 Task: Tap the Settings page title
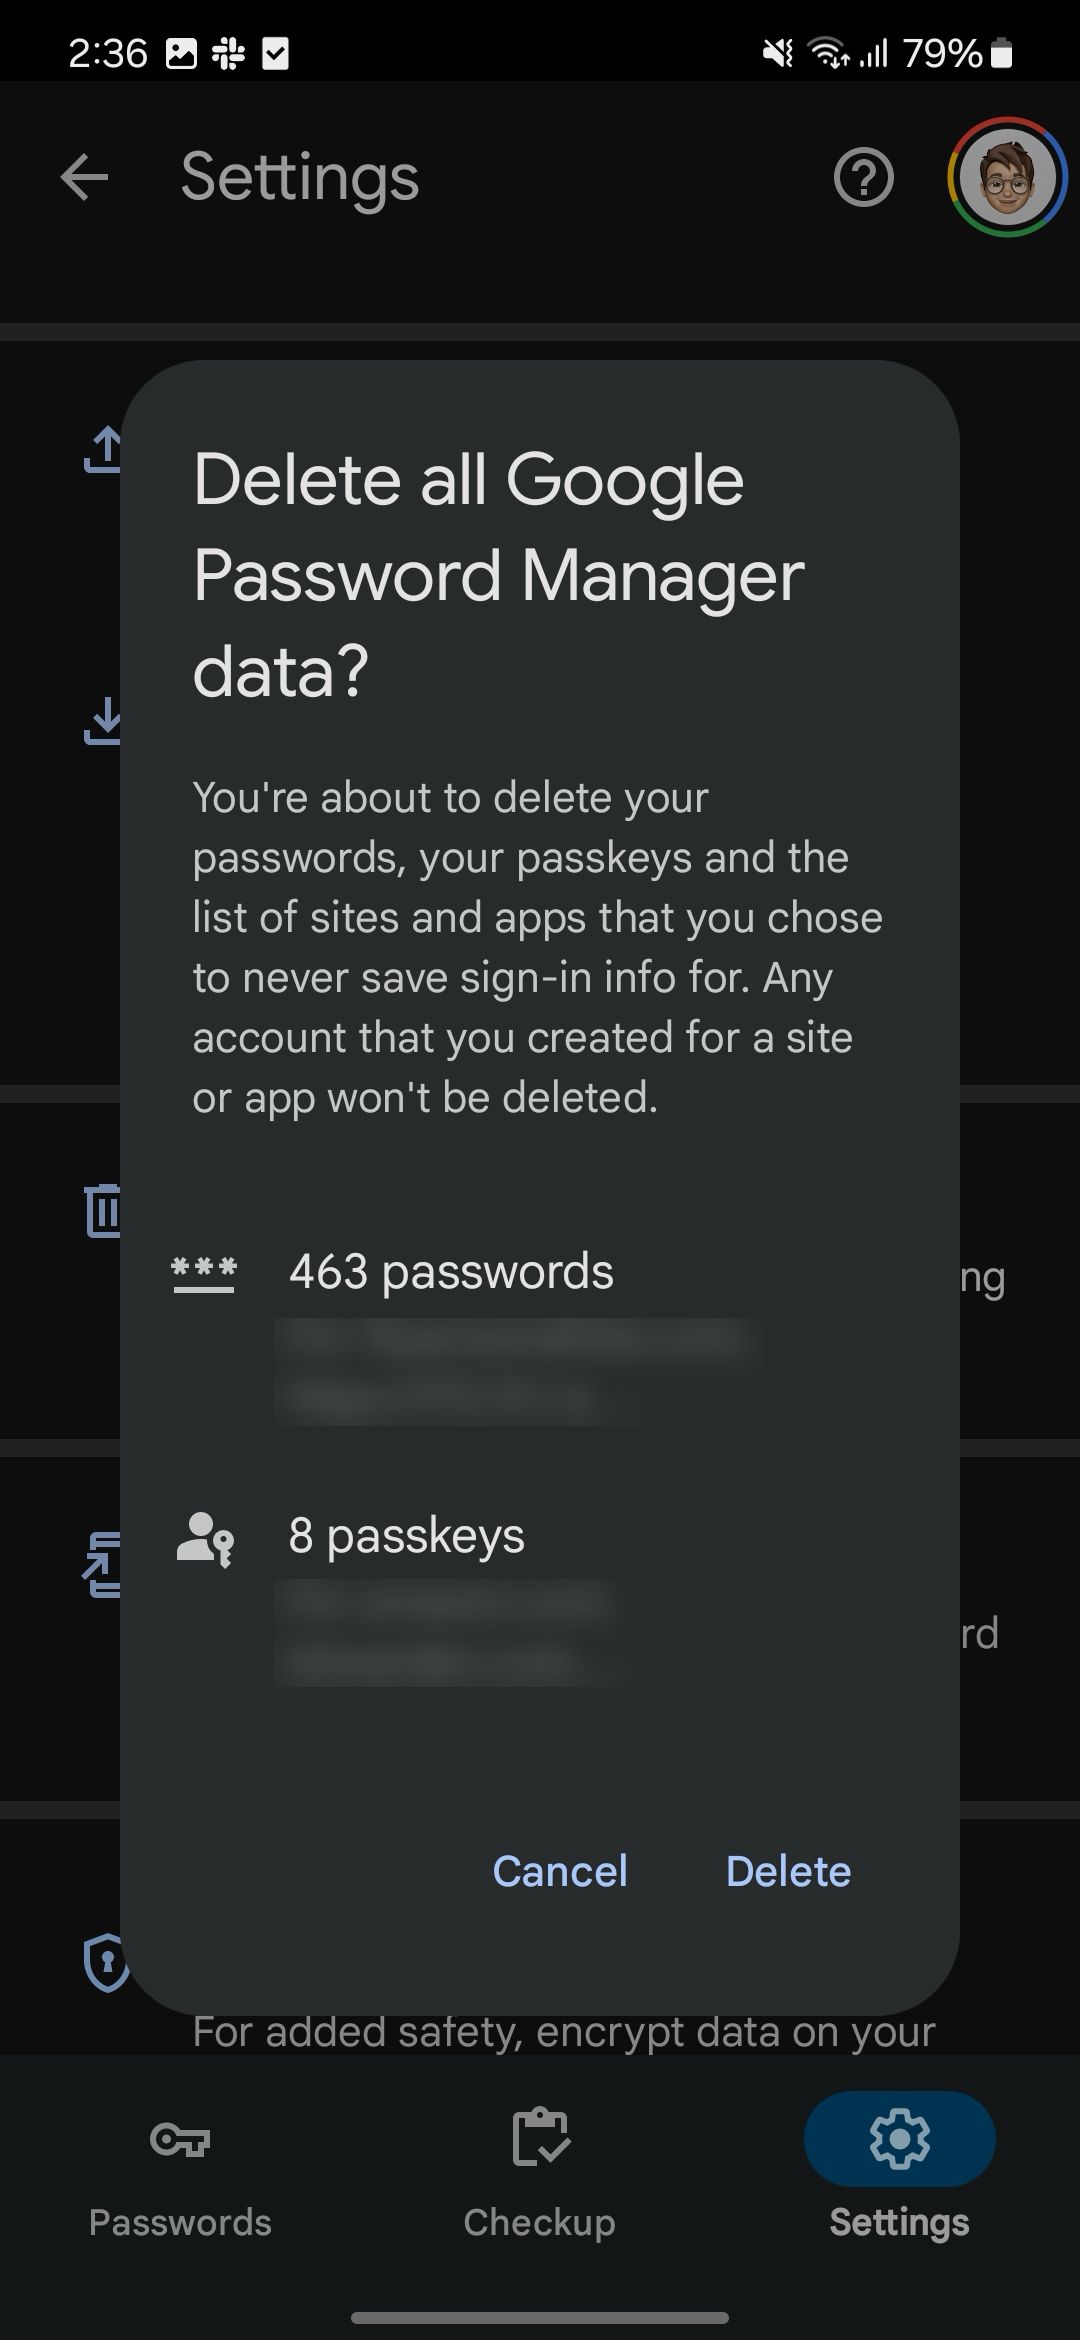(299, 178)
